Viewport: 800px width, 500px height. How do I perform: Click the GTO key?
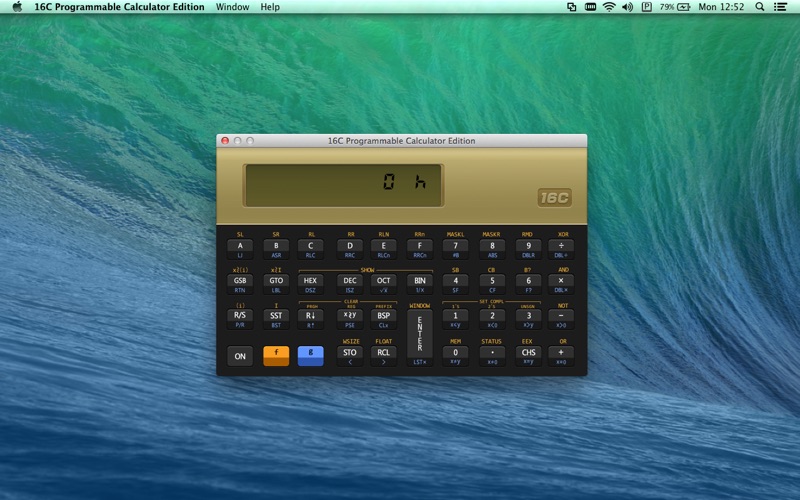click(x=276, y=284)
